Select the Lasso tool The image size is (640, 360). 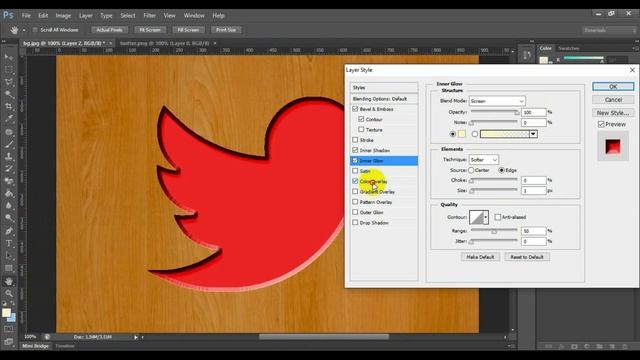point(9,82)
